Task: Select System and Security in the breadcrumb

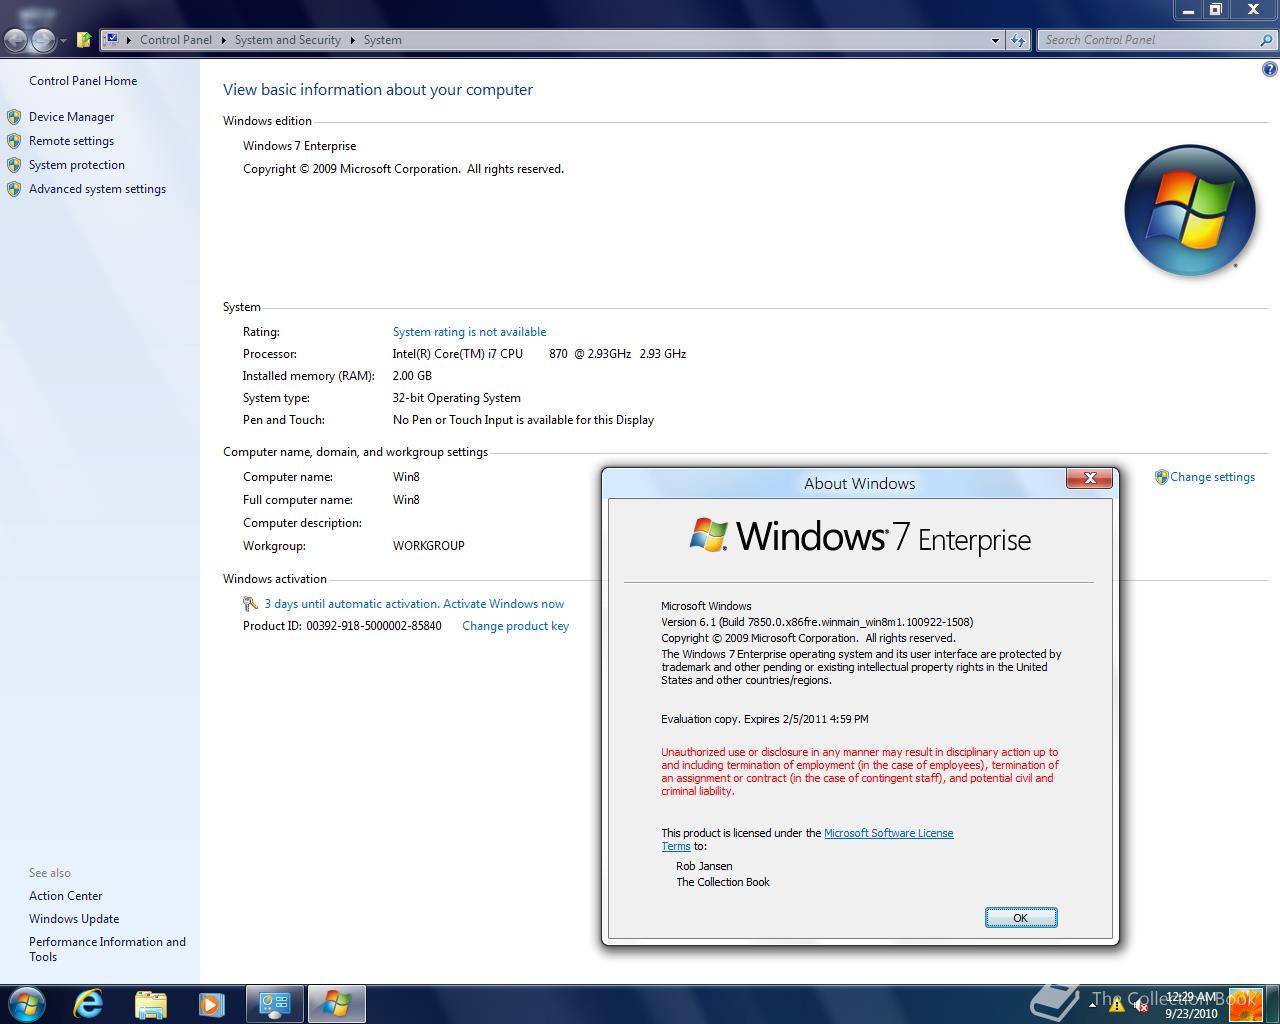Action: pos(288,40)
